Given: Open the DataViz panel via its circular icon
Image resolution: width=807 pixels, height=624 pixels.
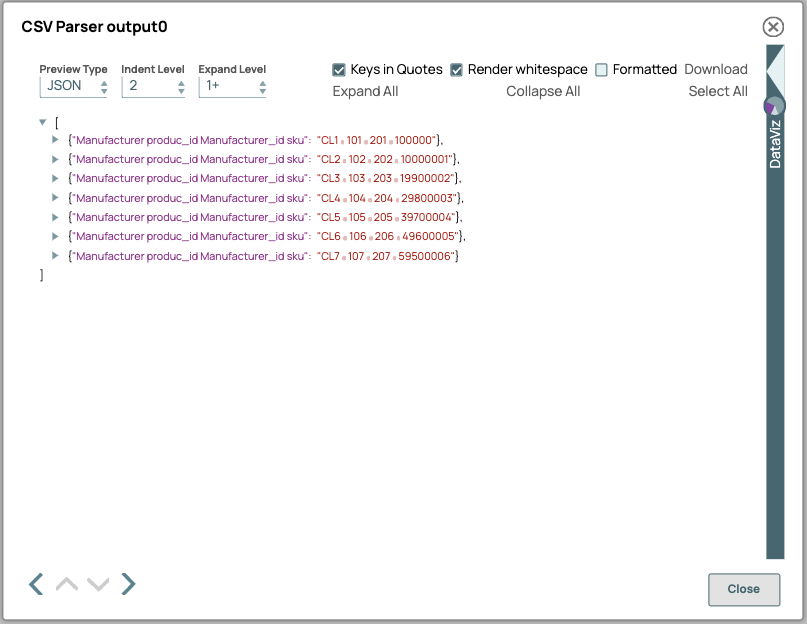Looking at the screenshot, I should pos(776,104).
